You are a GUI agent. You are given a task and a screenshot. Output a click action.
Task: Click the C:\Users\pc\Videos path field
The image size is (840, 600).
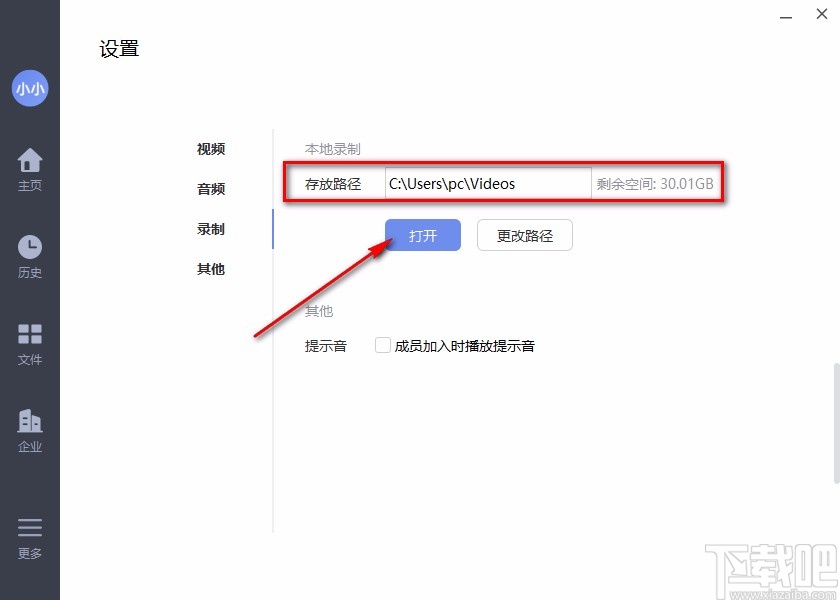(x=487, y=184)
